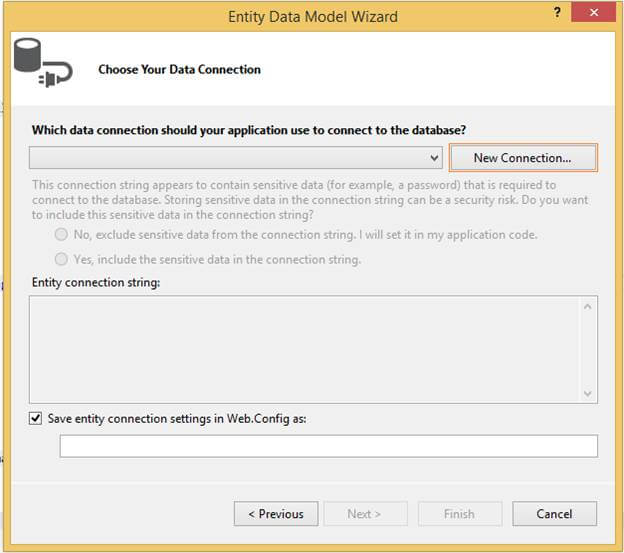The height and width of the screenshot is (553, 624).
Task: Close the Entity Data Model Wizard
Action: [x=594, y=15]
